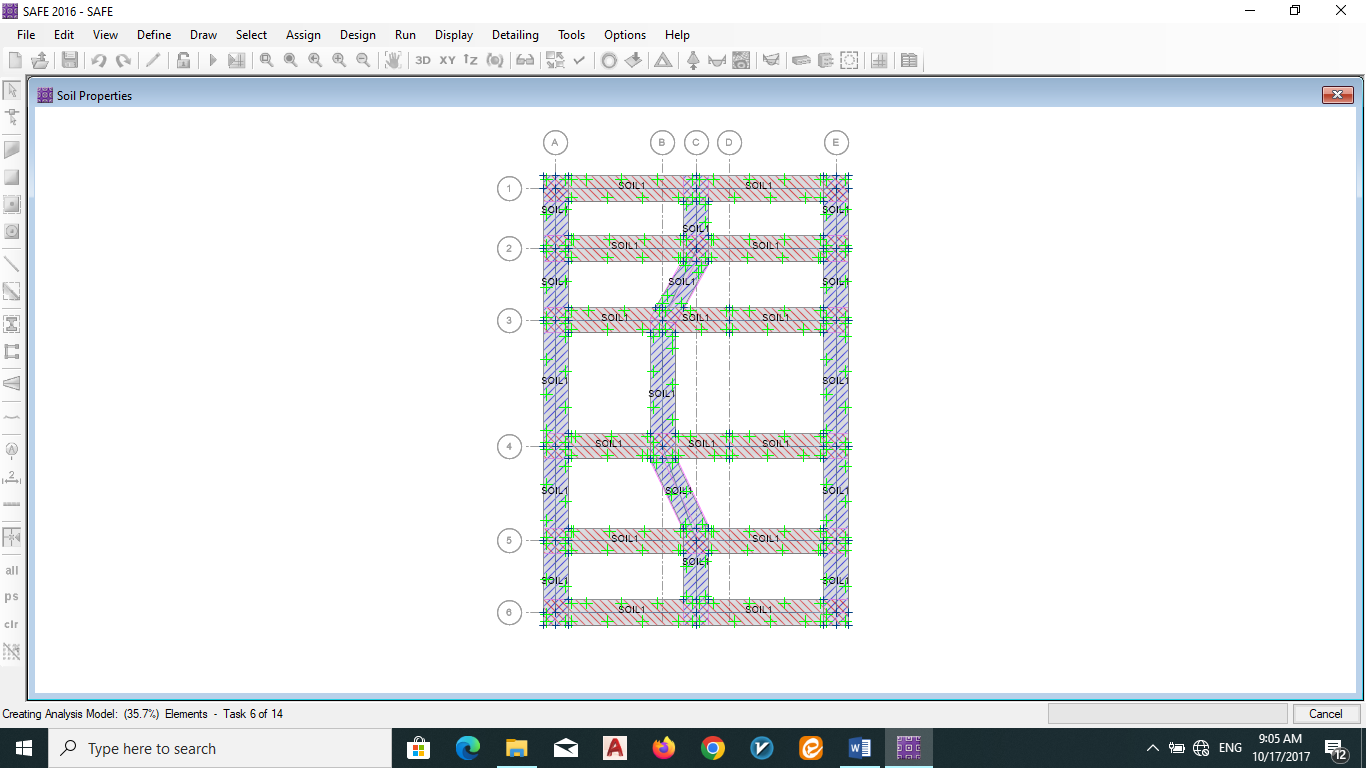Image resolution: width=1366 pixels, height=768 pixels.
Task: Open Google Chrome from the taskbar
Action: tap(712, 748)
